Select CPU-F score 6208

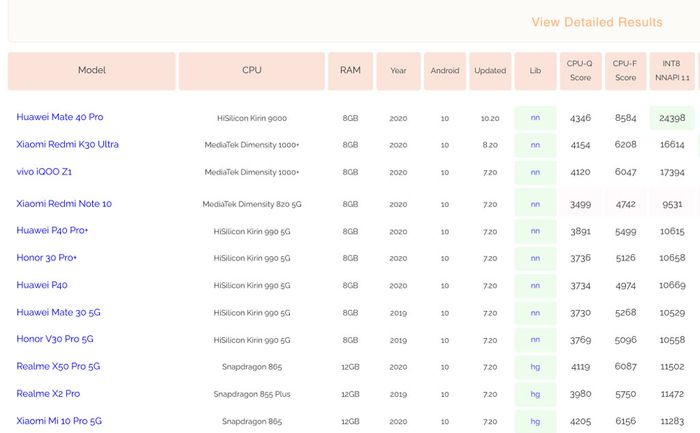coord(625,145)
